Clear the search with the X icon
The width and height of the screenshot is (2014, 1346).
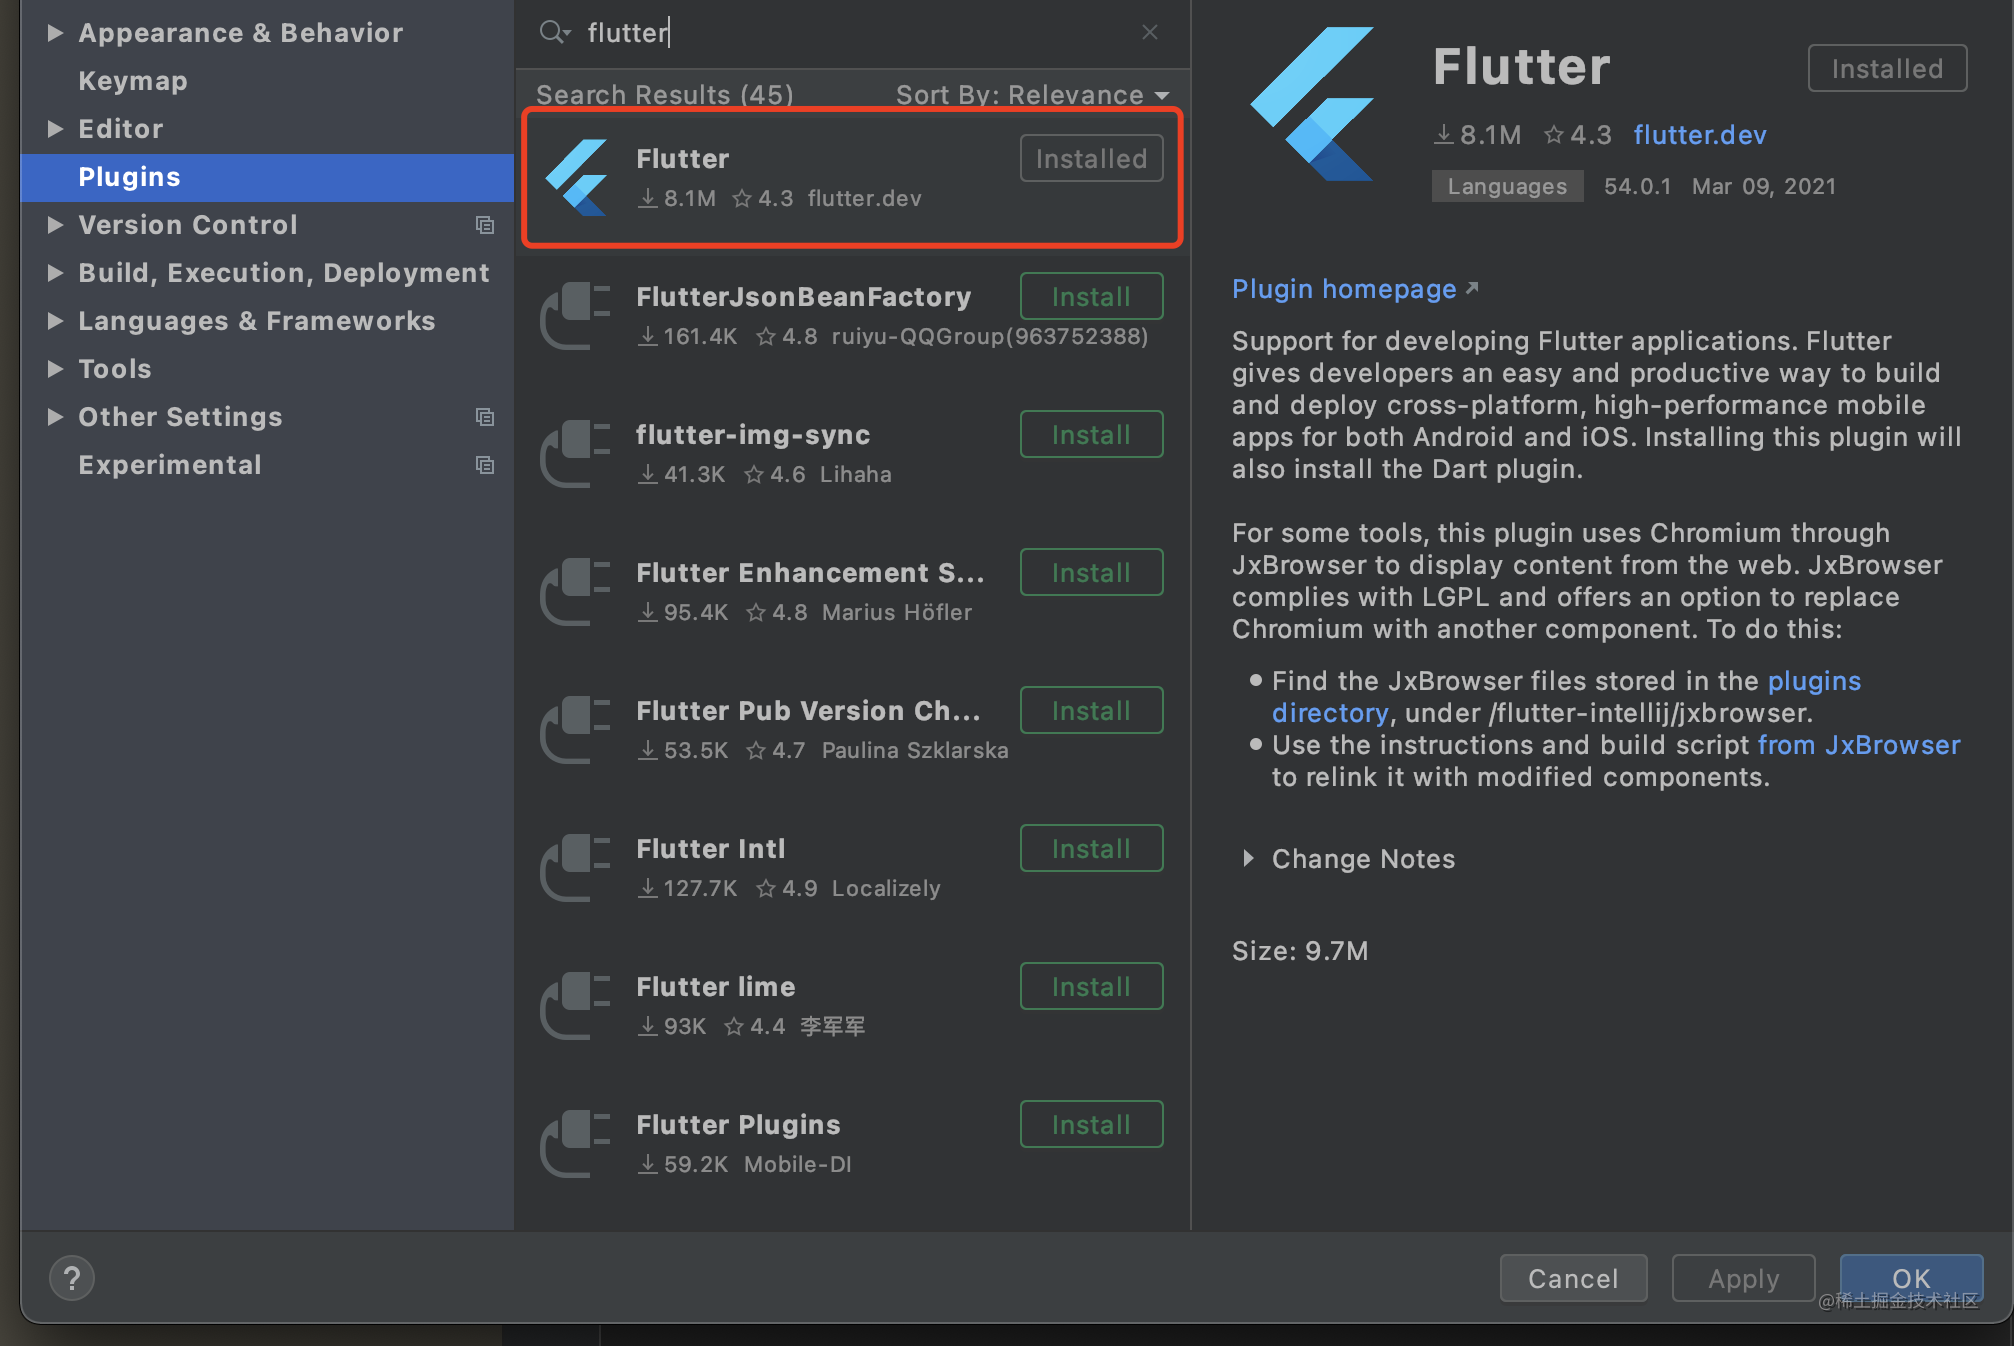coord(1148,32)
